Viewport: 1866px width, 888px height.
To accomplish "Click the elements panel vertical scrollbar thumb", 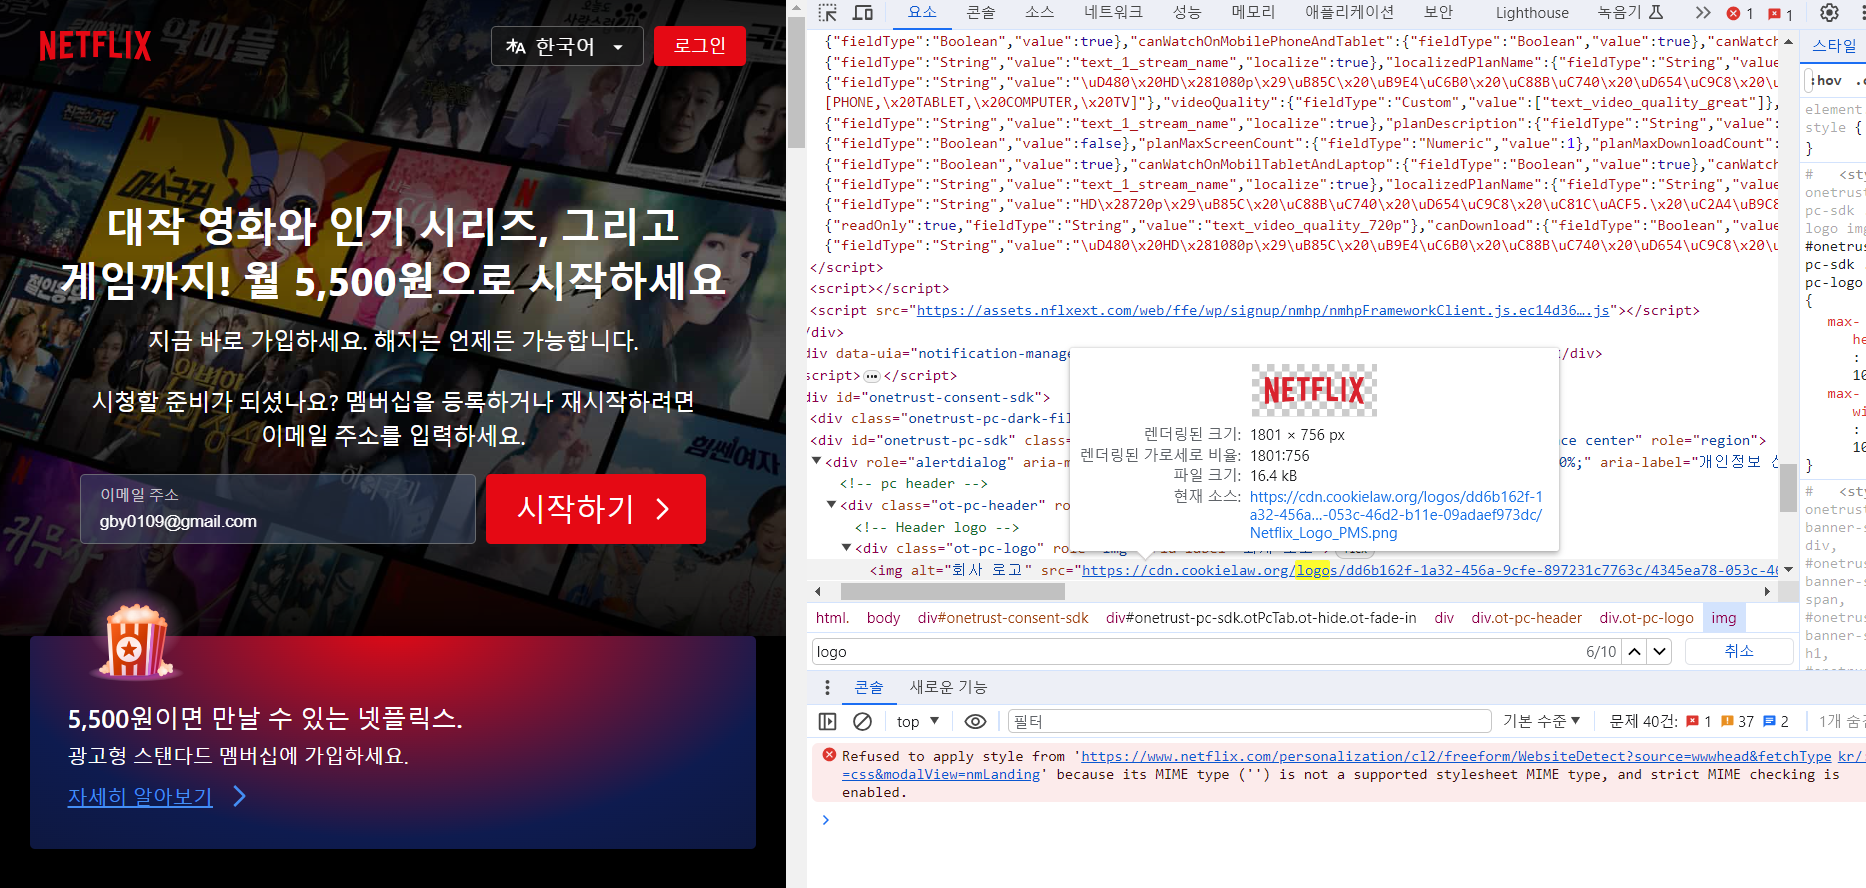I will coord(1788,488).
